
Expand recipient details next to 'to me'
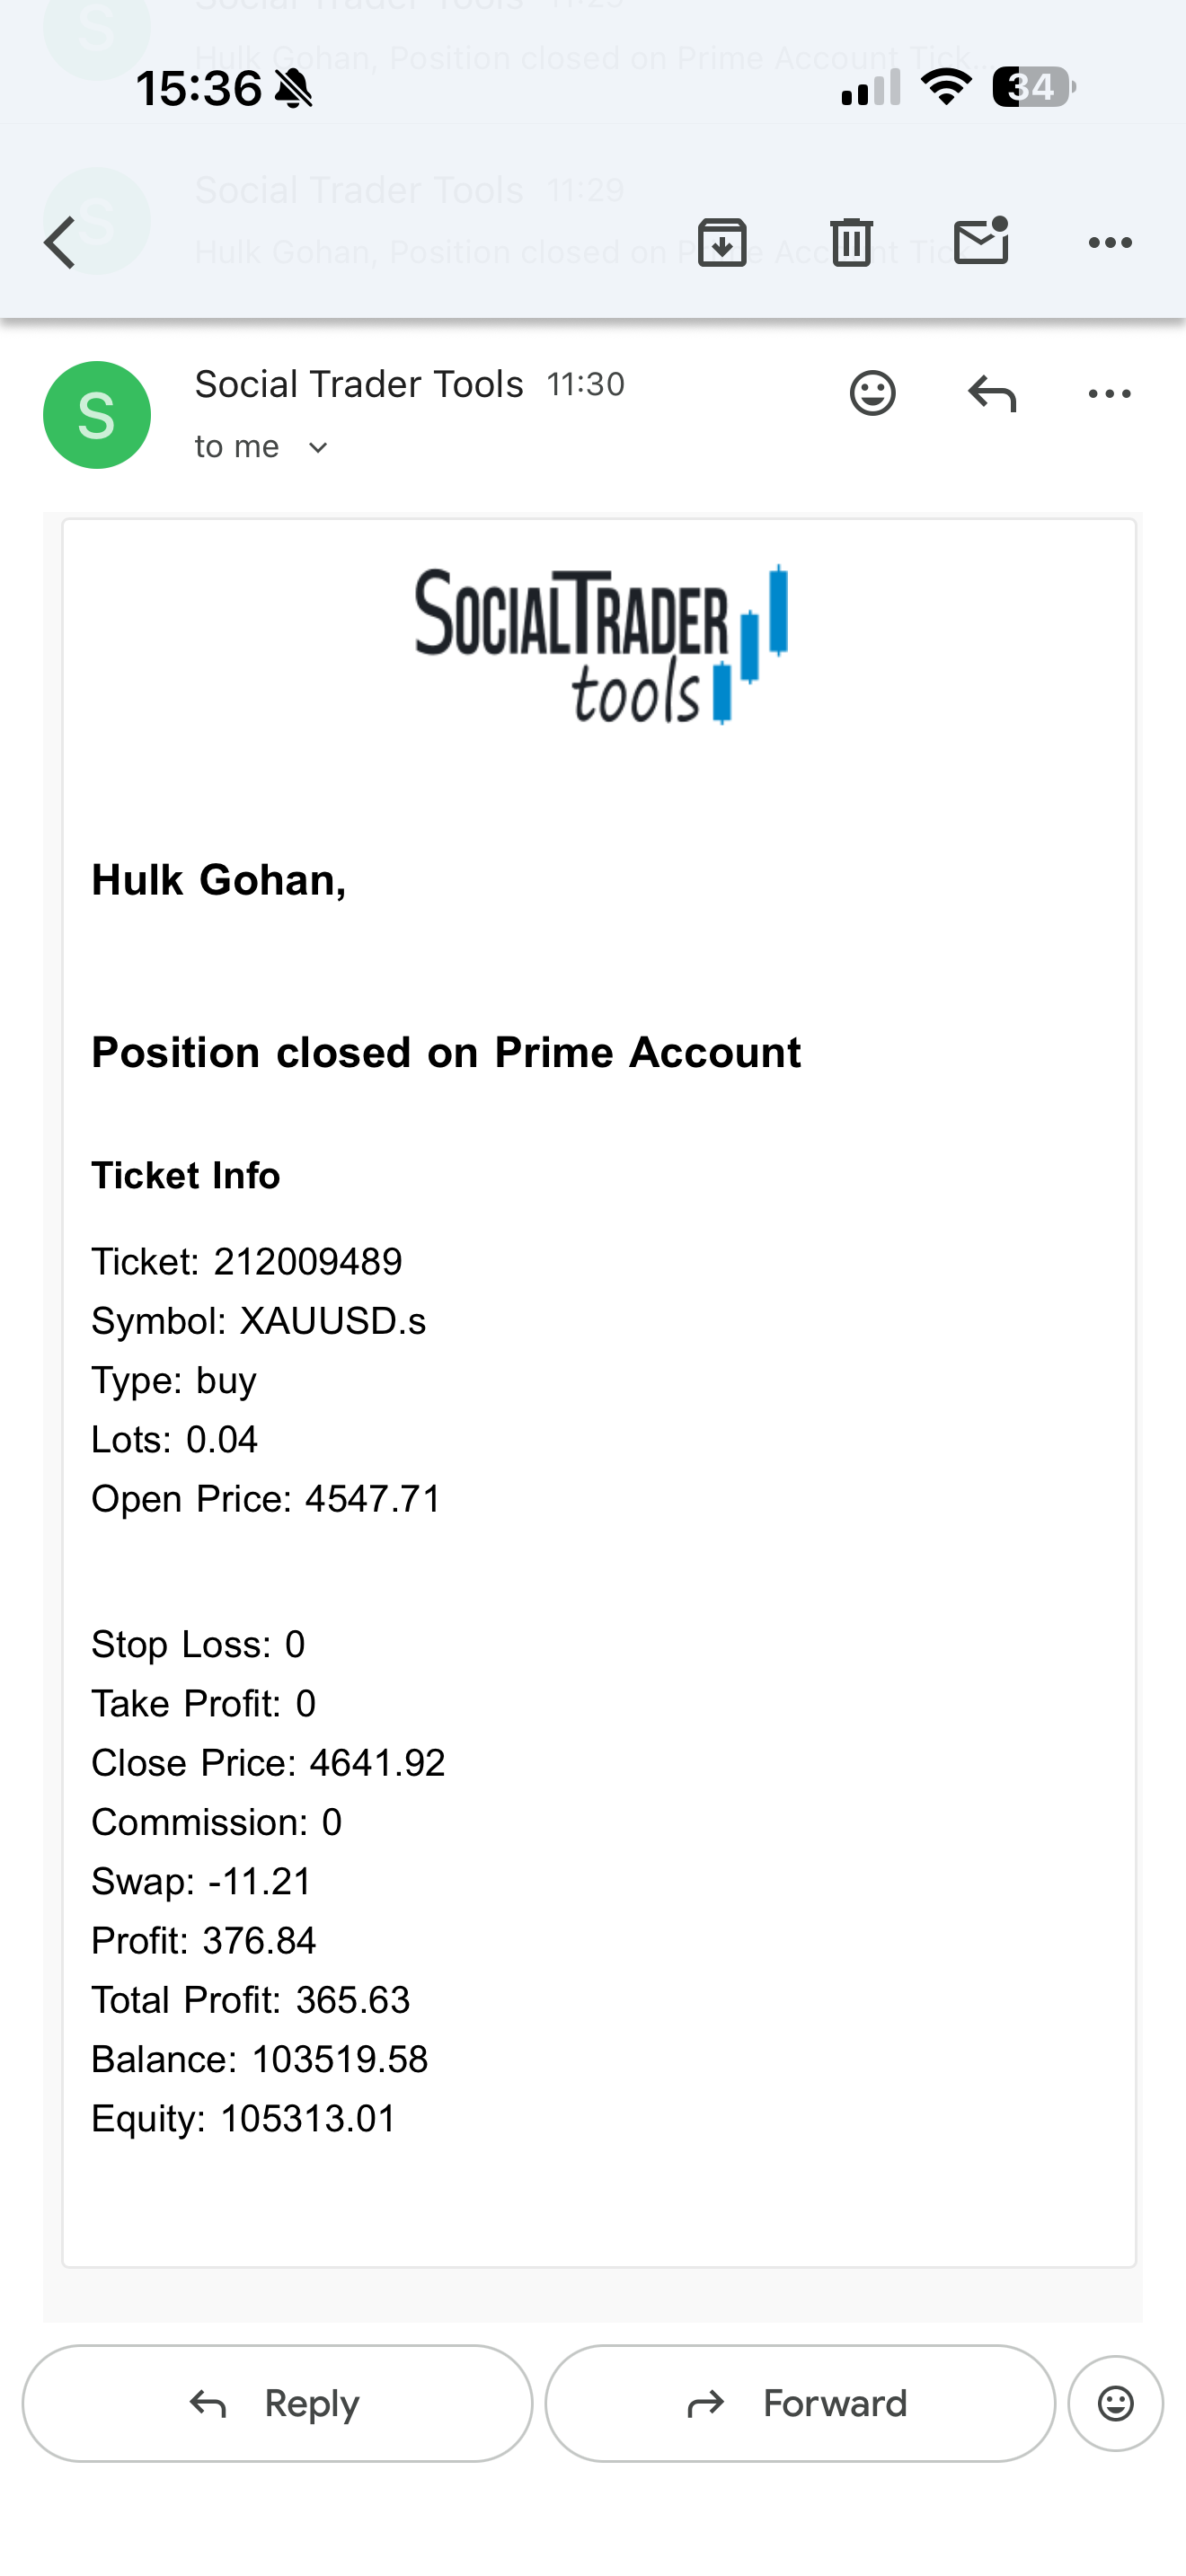[x=318, y=447]
